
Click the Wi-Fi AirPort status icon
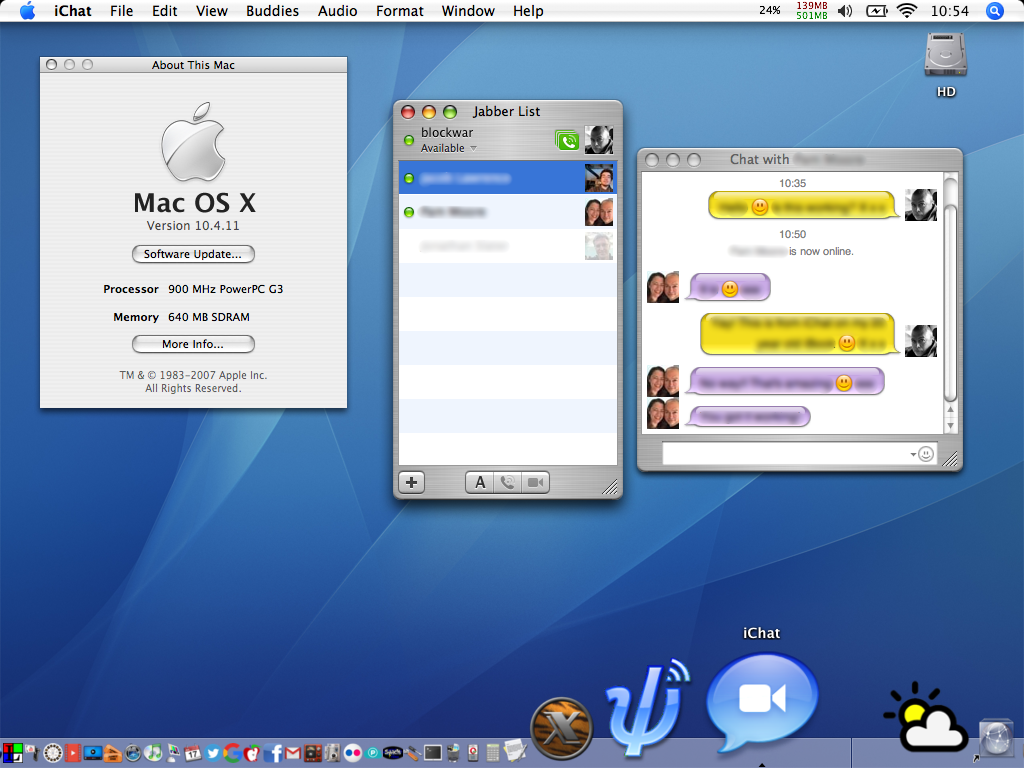907,11
